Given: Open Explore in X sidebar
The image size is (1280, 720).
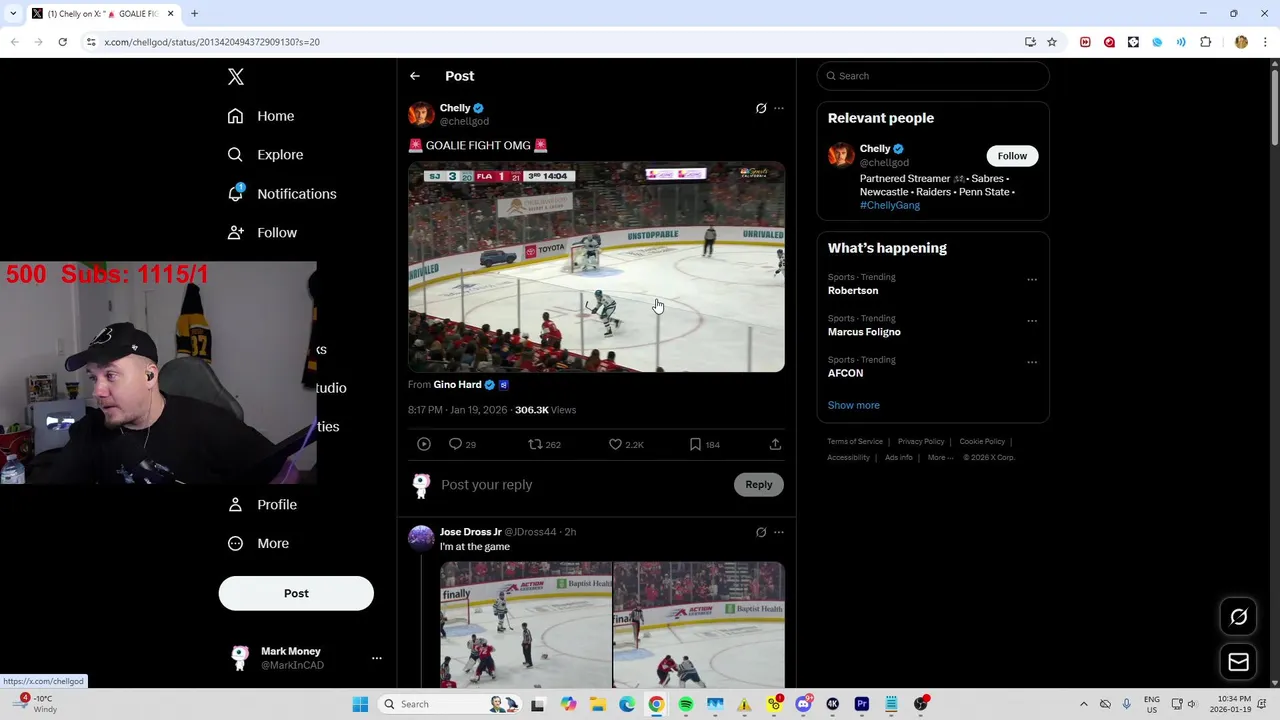Looking at the screenshot, I should click(265, 155).
